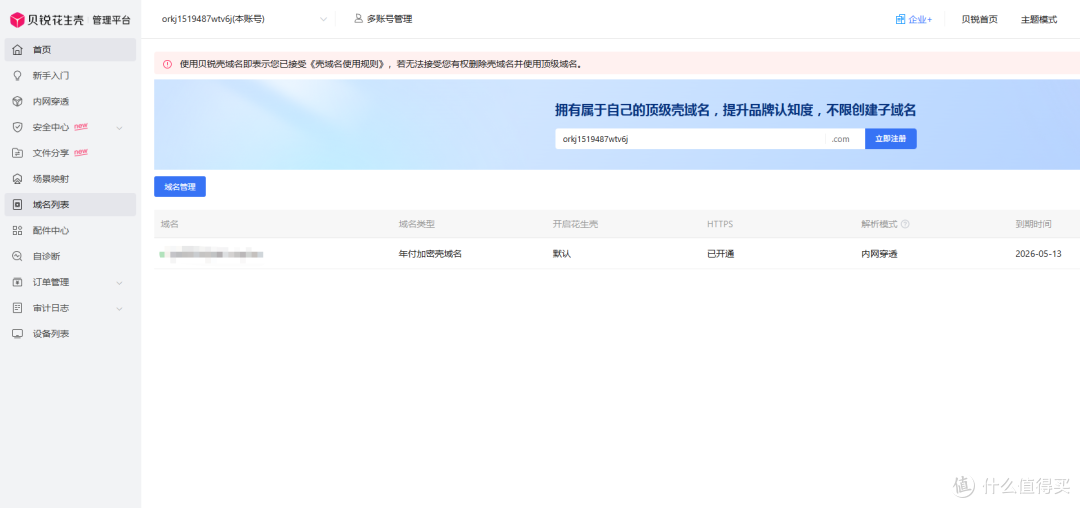Click the 域名类型 column header
This screenshot has height=508, width=1080.
click(x=417, y=224)
